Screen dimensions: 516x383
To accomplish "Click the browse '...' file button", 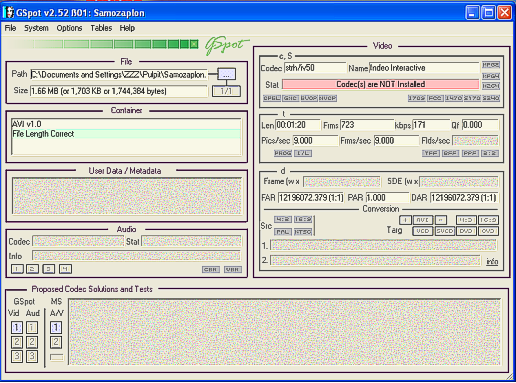I will [x=227, y=74].
